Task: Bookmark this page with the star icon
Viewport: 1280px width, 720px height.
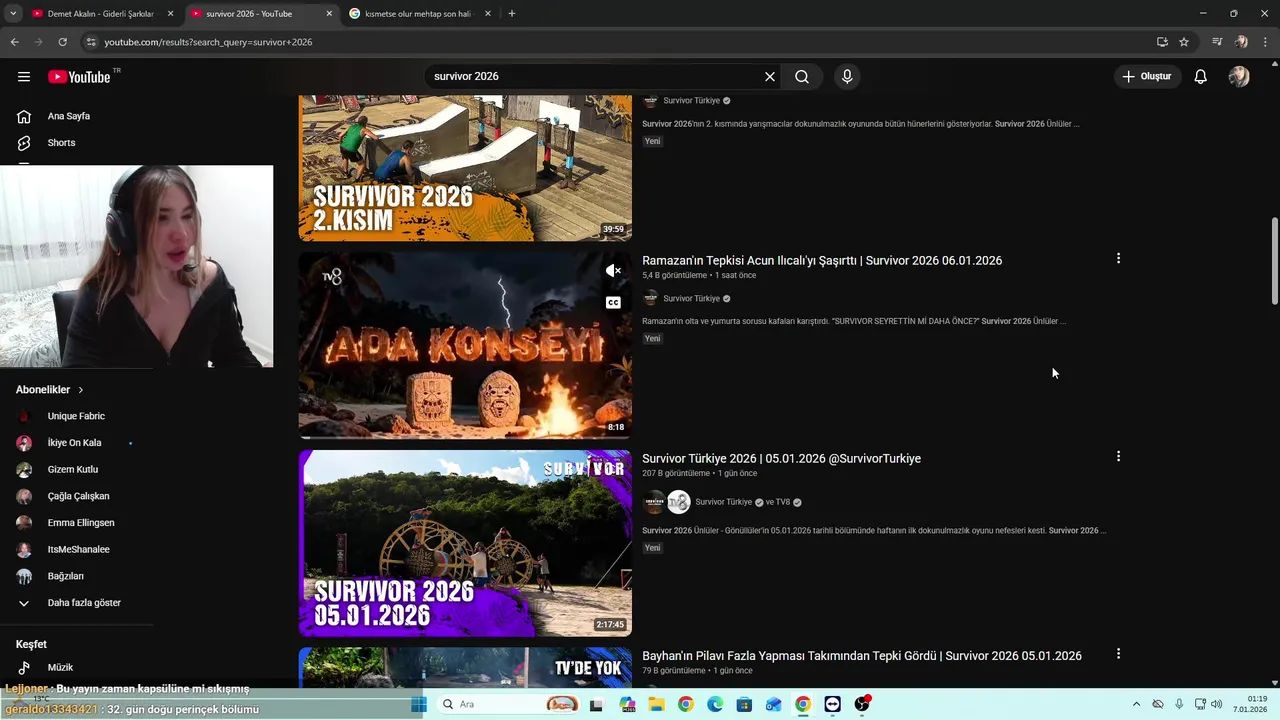Action: (x=1184, y=42)
